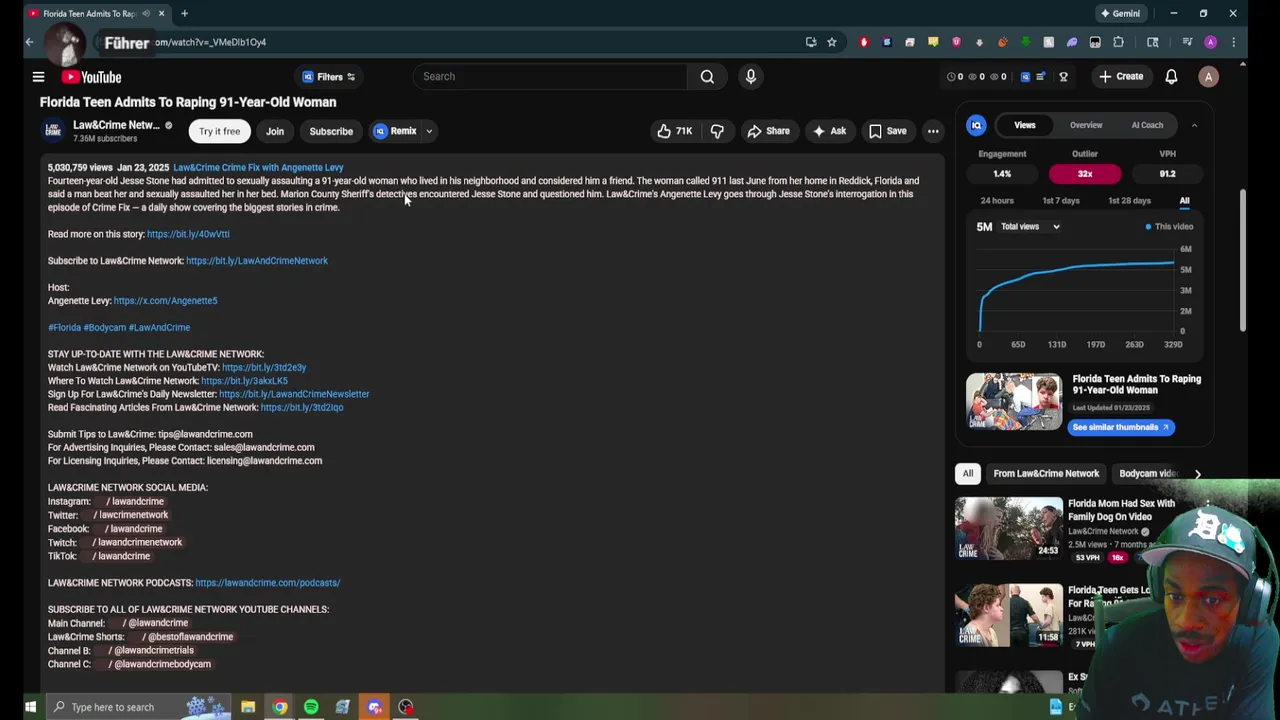Open Law&Crime Network channel avatar
Image resolution: width=1280 pixels, height=720 pixels.
click(x=53, y=131)
